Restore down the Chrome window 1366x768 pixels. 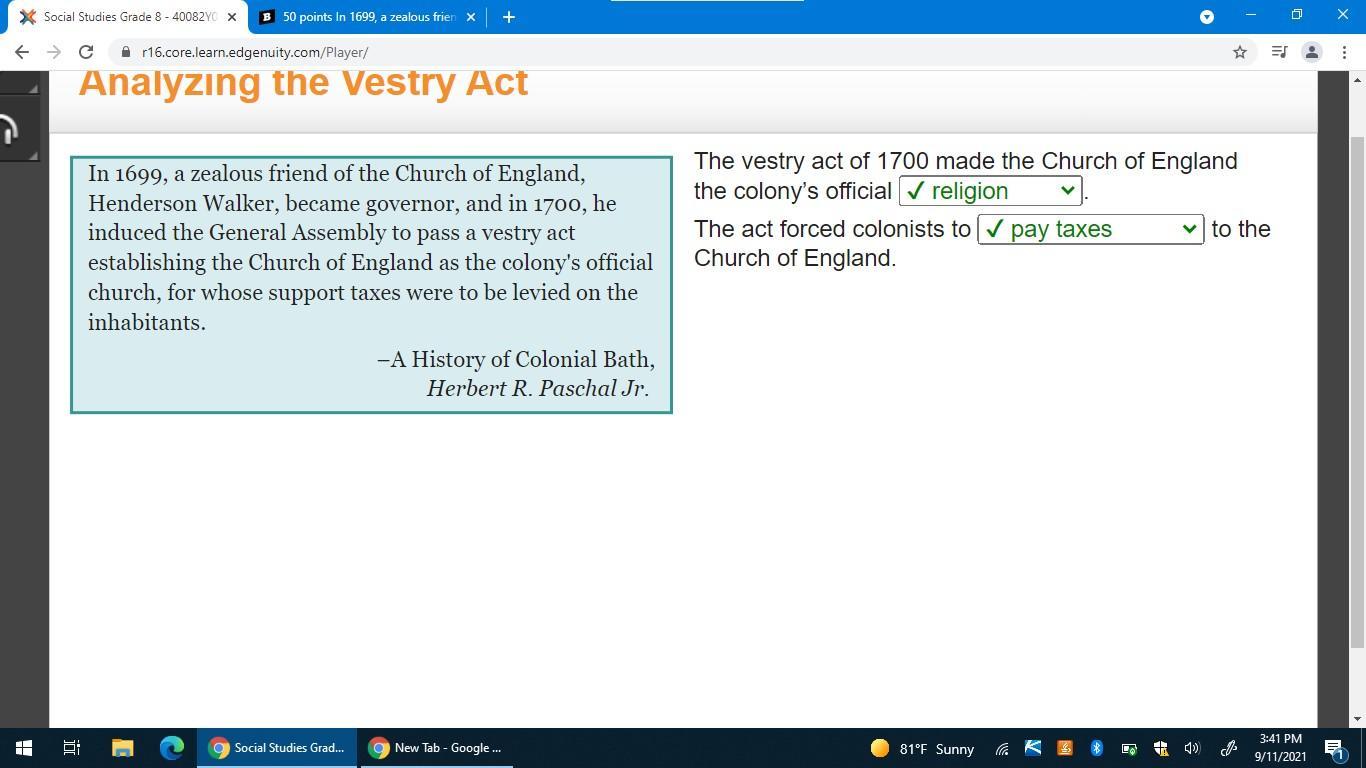[x=1296, y=15]
